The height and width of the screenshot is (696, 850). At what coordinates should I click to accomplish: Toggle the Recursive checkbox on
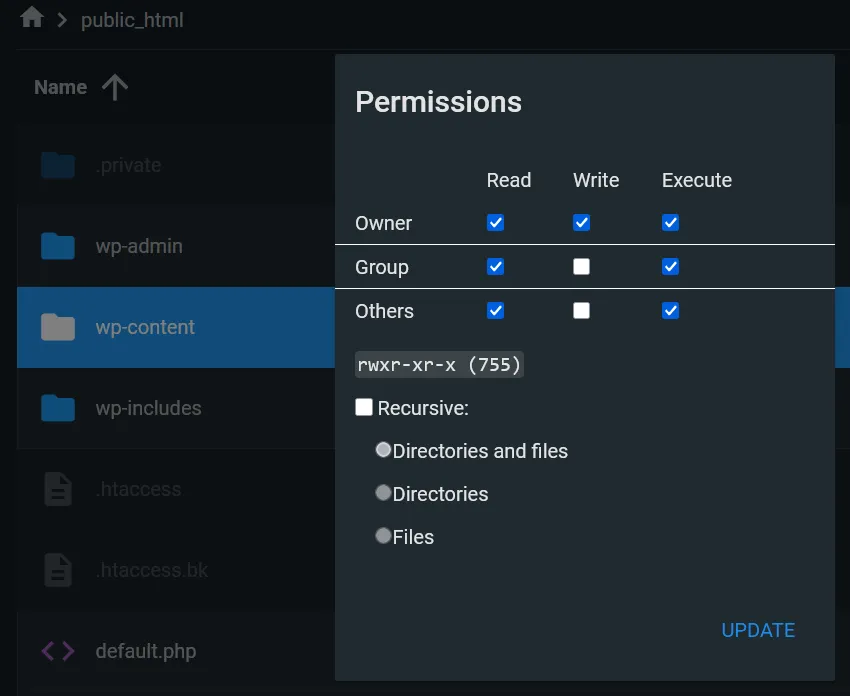coord(364,407)
